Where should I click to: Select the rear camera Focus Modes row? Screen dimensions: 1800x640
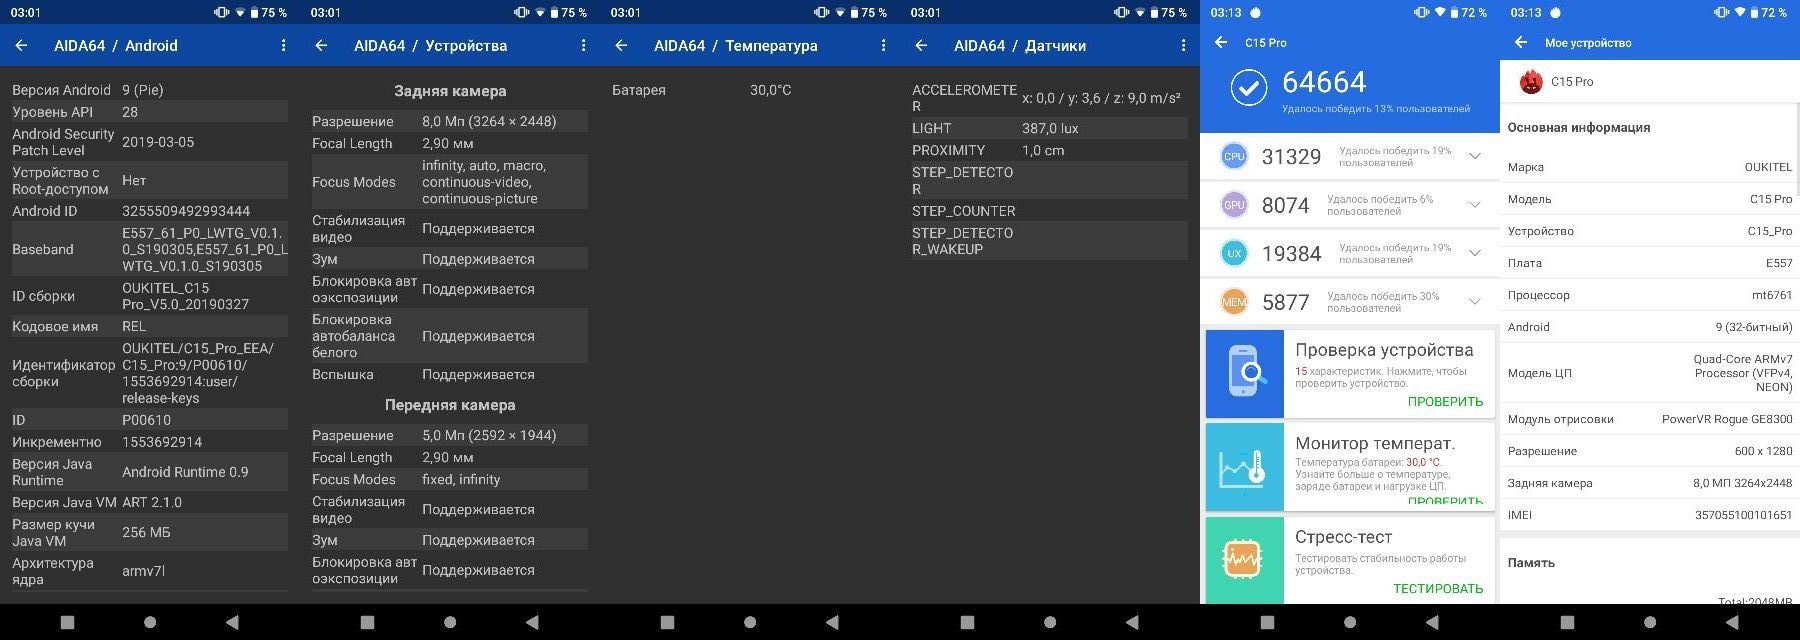tap(450, 182)
